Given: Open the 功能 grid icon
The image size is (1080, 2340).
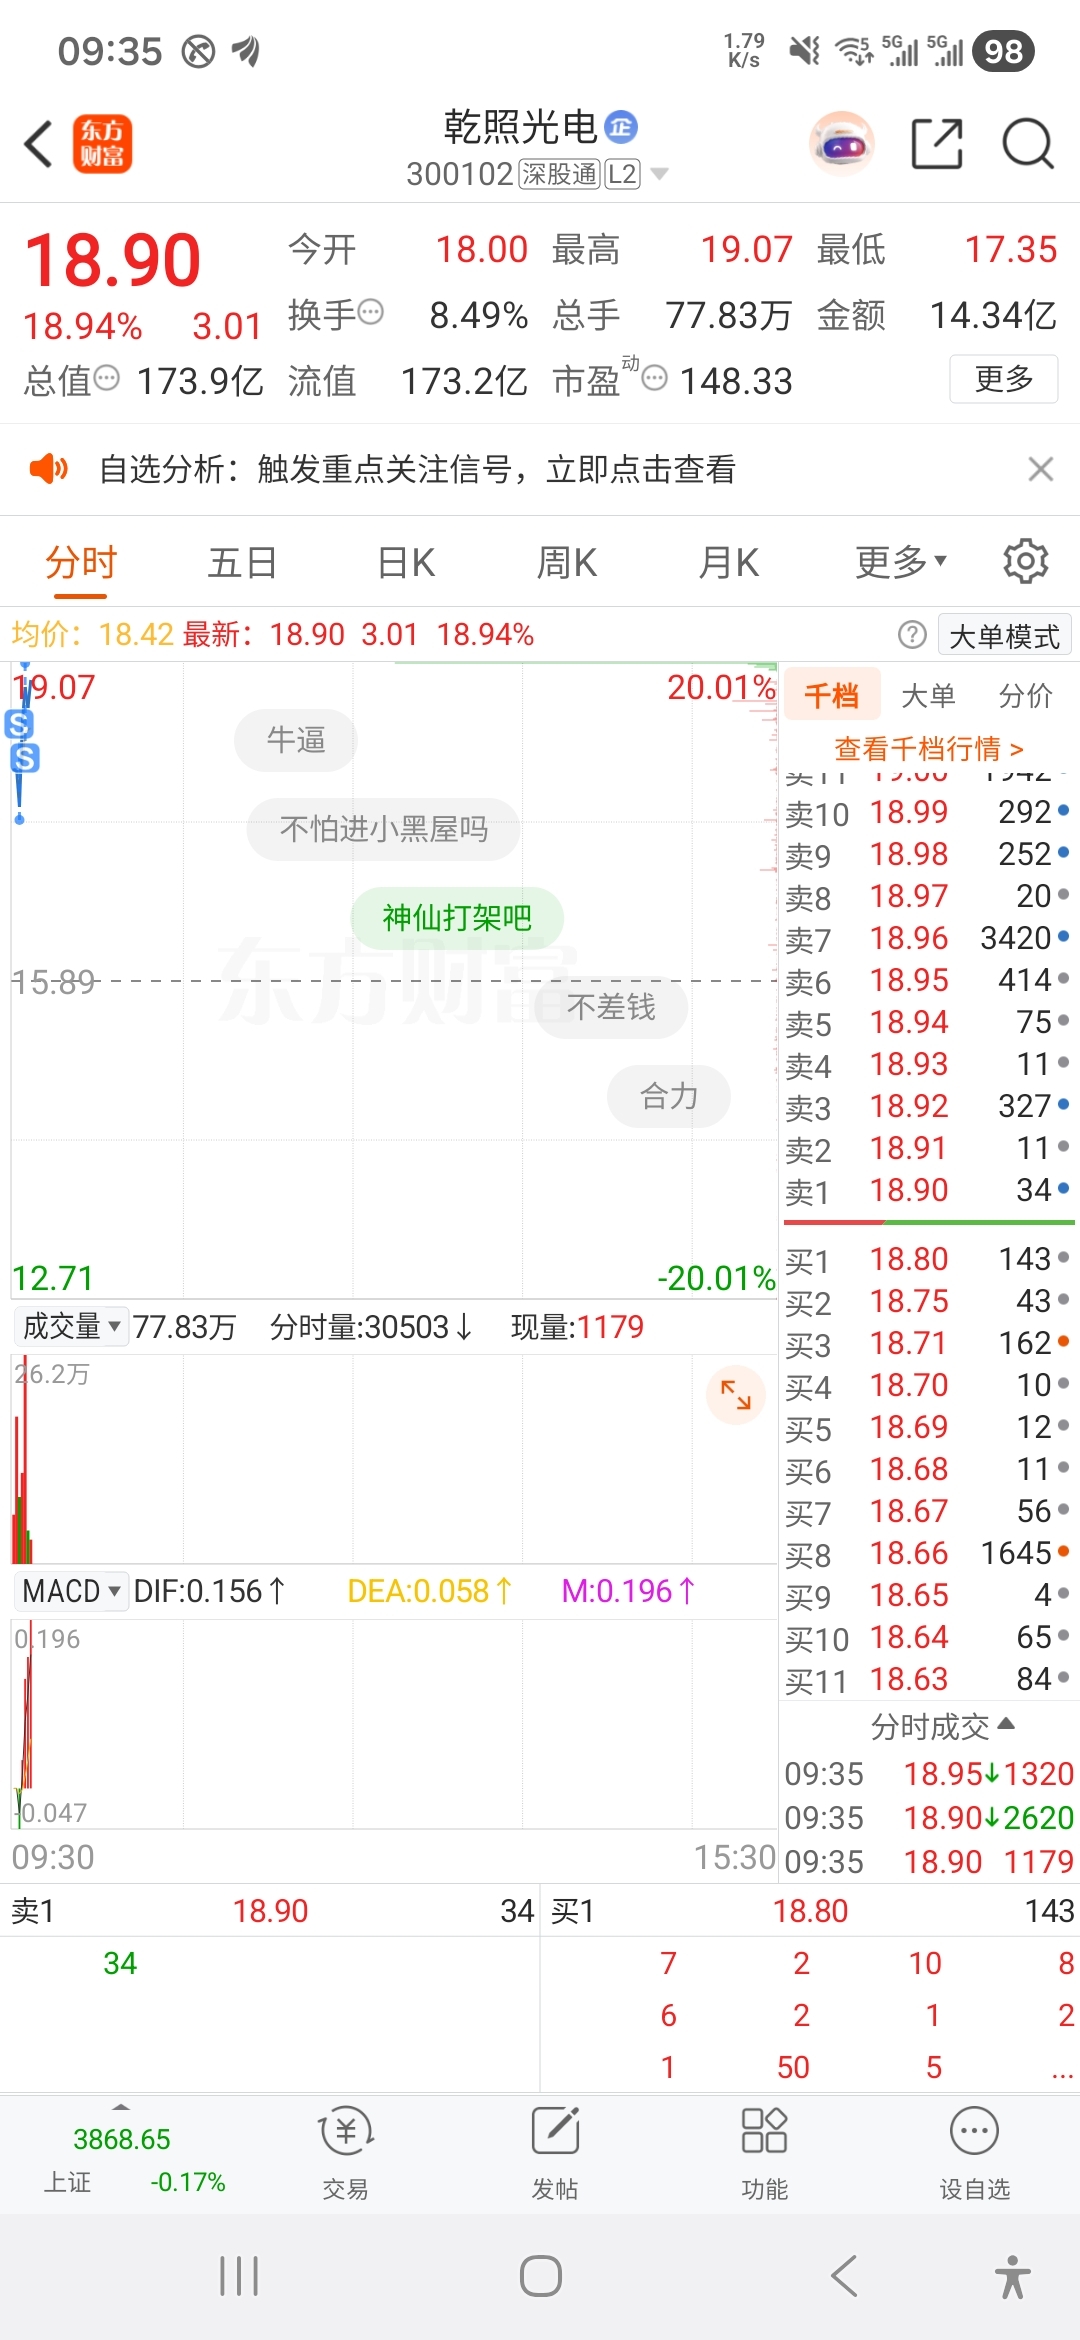Looking at the screenshot, I should point(764,2132).
